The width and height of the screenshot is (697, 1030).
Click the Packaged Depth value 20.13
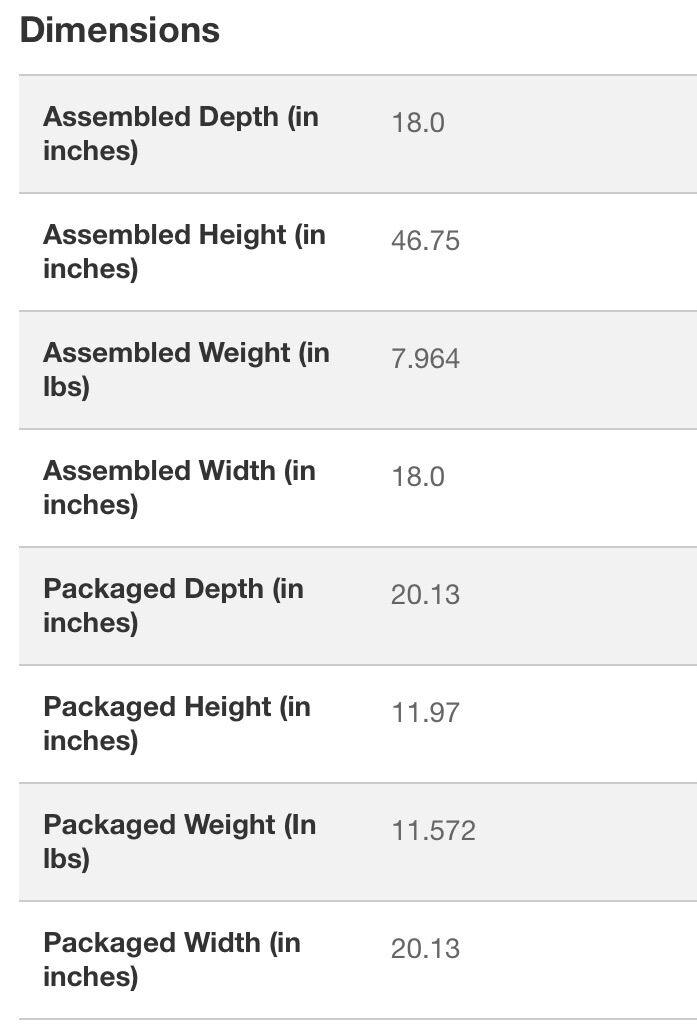pyautogui.click(x=425, y=595)
